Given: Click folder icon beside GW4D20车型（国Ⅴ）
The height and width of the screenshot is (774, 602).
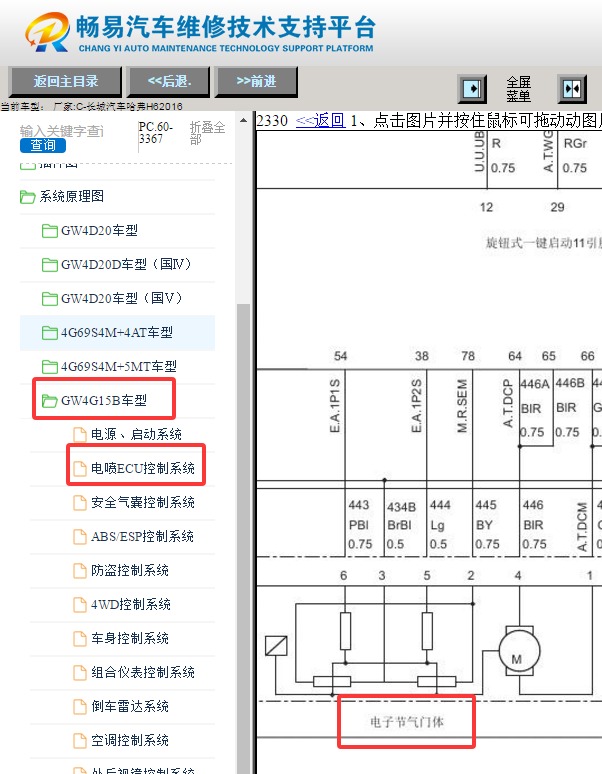Looking at the screenshot, I should [49, 299].
